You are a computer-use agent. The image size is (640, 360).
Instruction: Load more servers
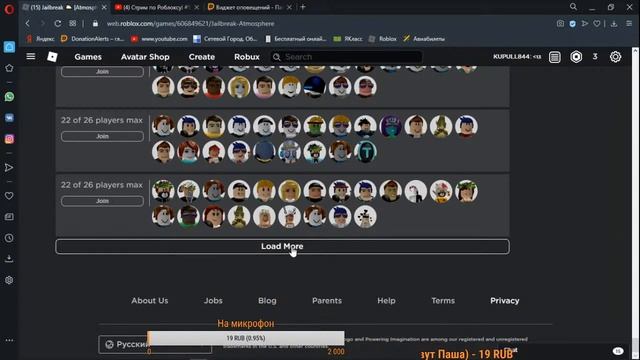[282, 247]
